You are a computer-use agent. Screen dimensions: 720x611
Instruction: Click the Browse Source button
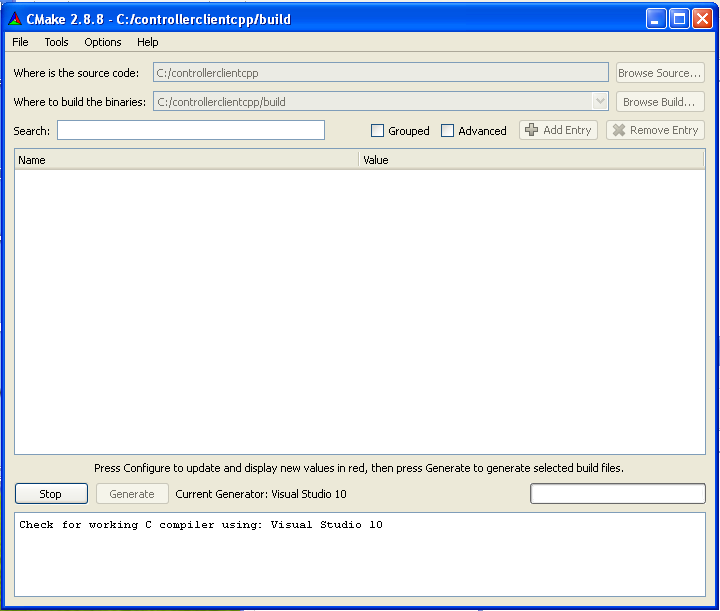[x=660, y=73]
